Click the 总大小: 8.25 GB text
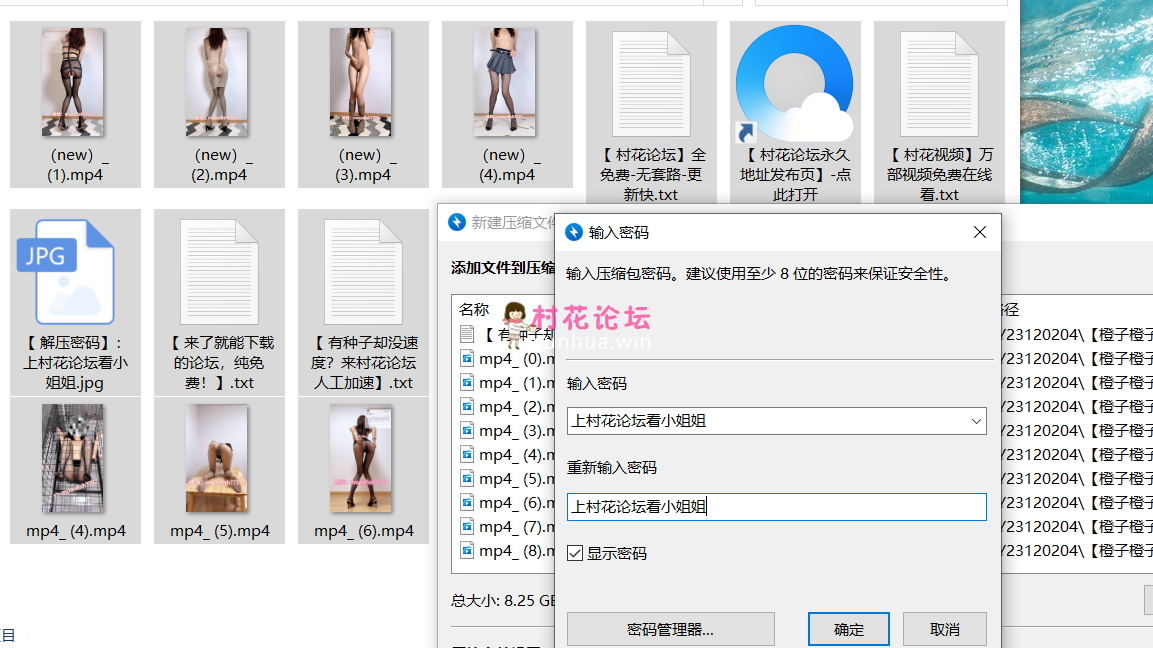 pos(503,600)
